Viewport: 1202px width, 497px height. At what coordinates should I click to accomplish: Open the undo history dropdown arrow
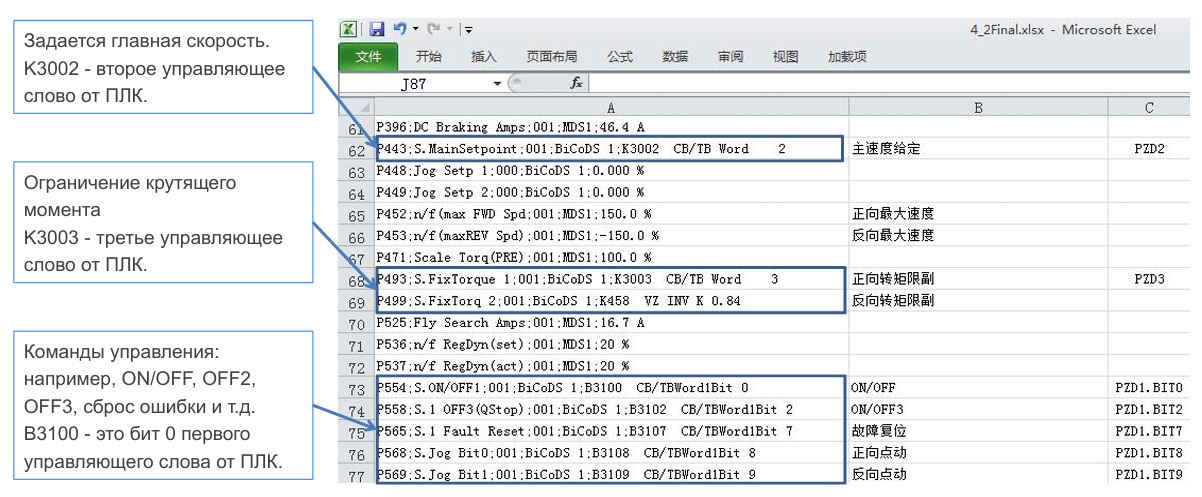click(x=414, y=31)
